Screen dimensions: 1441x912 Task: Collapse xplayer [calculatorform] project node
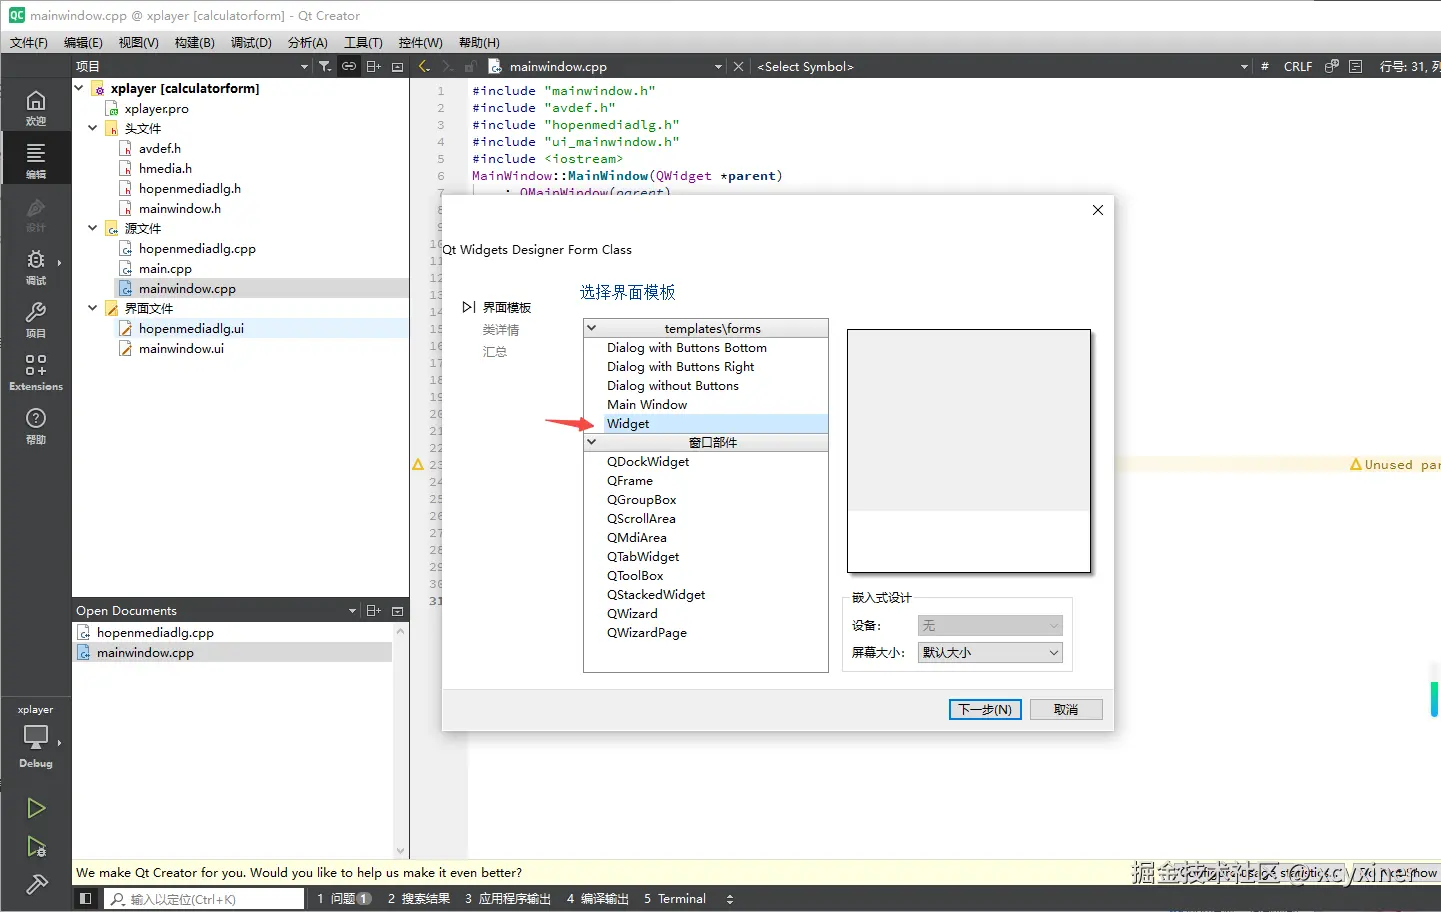tap(79, 88)
